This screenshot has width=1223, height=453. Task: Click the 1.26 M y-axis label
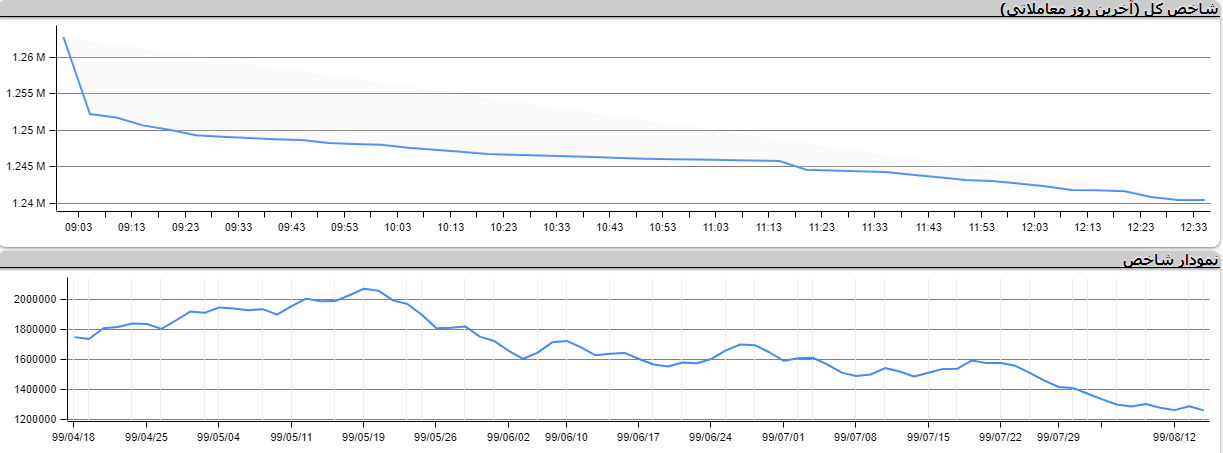[x=28, y=57]
